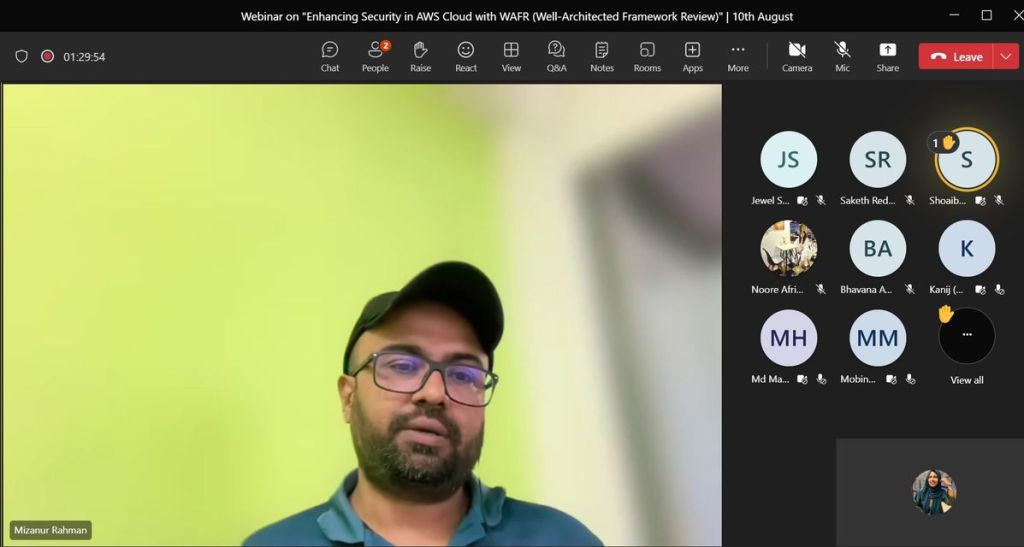
Task: Click the shield security icon
Action: (x=22, y=57)
